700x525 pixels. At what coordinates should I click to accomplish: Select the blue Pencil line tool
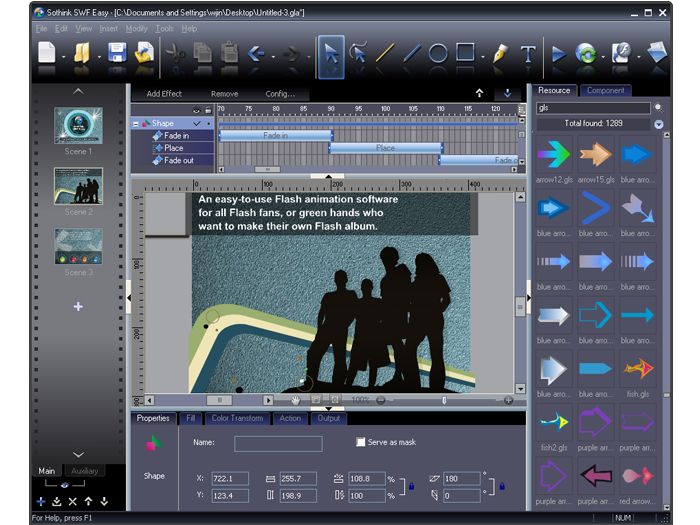coord(412,53)
